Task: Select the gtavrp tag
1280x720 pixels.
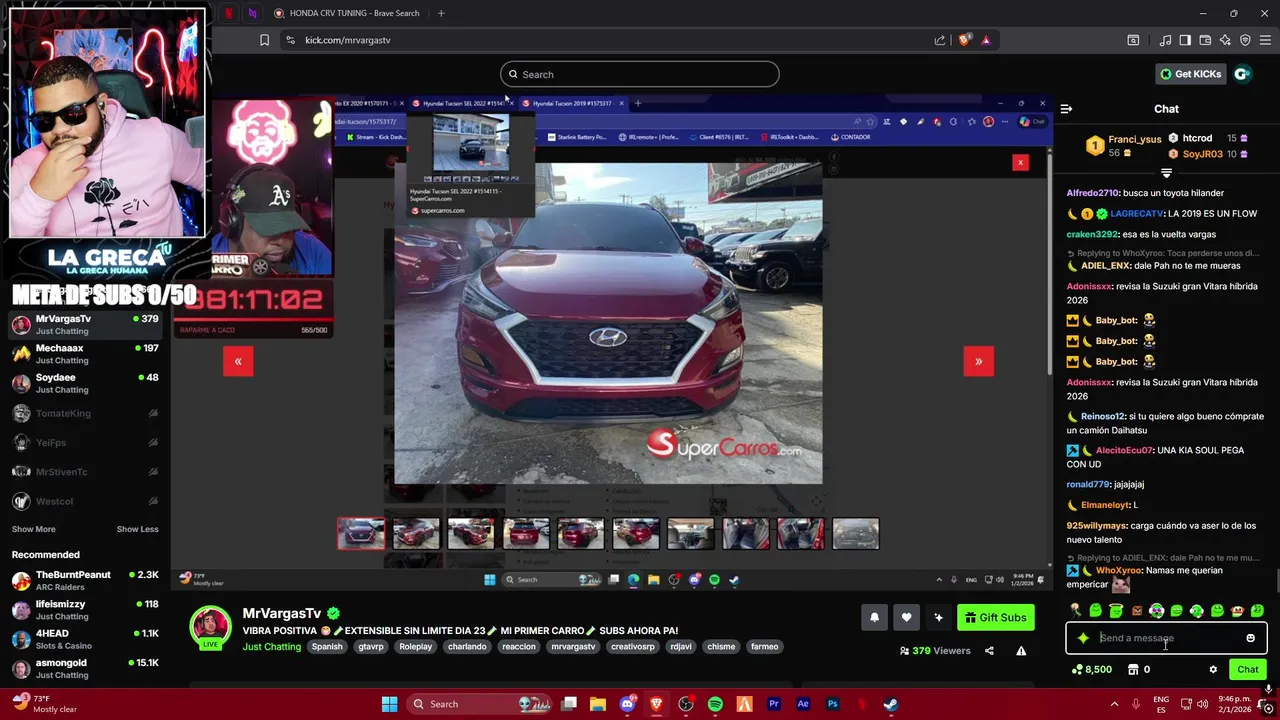Action: pyautogui.click(x=371, y=647)
